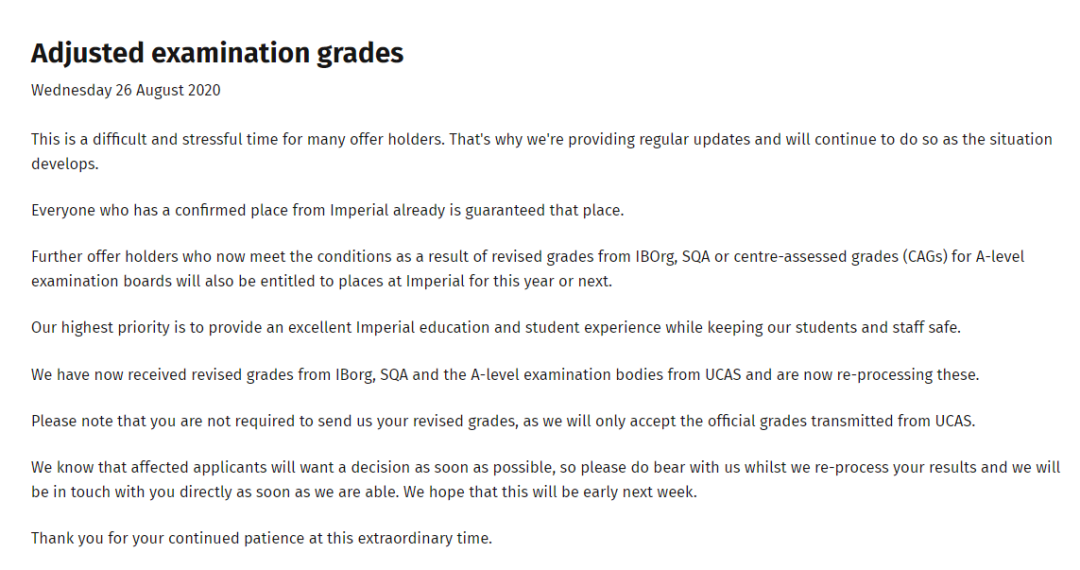Click the word 'Imperial' in guaranteed-place sentence
Screen dimensions: 1080x570
359,211
